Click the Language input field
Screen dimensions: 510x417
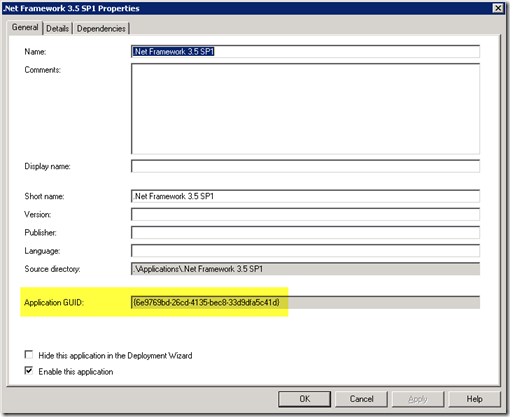305,251
